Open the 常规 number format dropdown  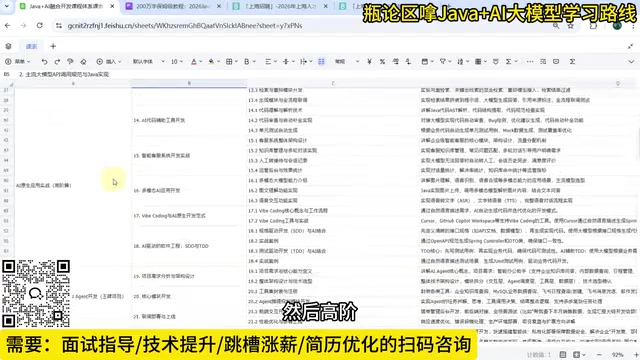pyautogui.click(x=347, y=62)
